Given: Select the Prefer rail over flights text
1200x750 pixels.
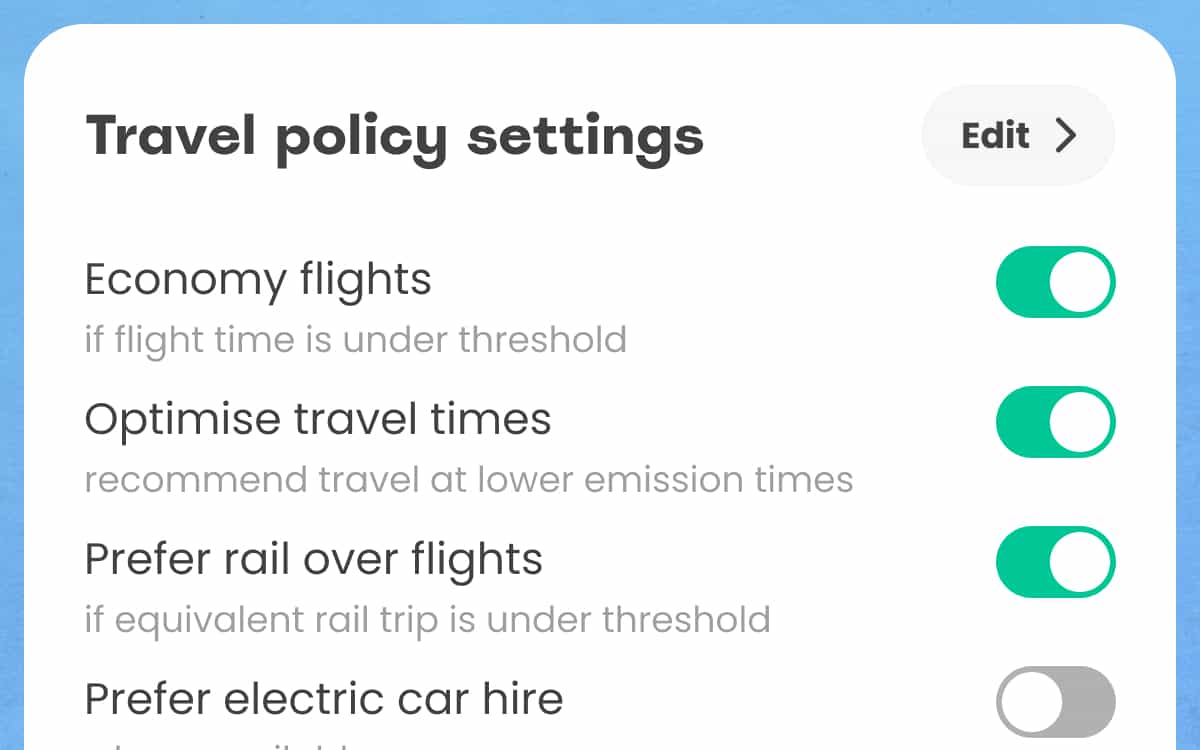Looking at the screenshot, I should point(313,560).
